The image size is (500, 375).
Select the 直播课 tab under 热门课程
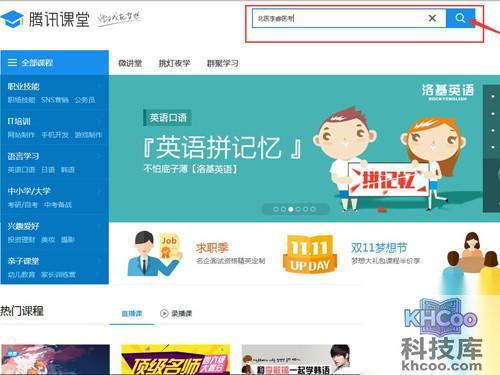click(132, 313)
